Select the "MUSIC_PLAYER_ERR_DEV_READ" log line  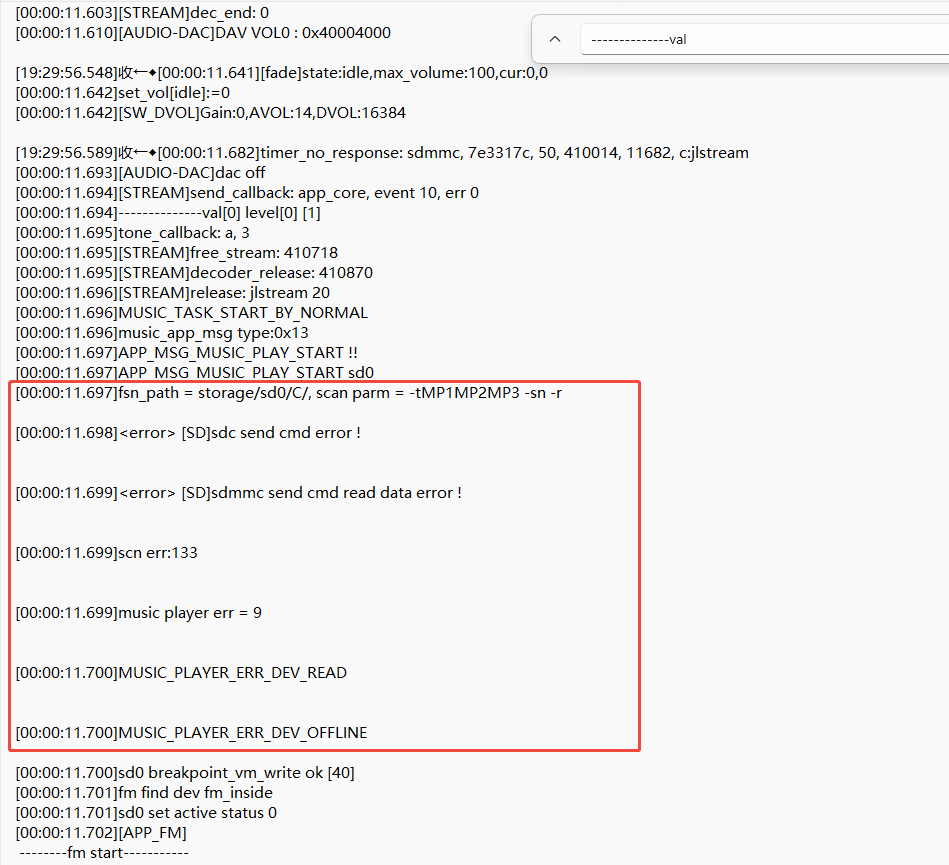pos(182,673)
